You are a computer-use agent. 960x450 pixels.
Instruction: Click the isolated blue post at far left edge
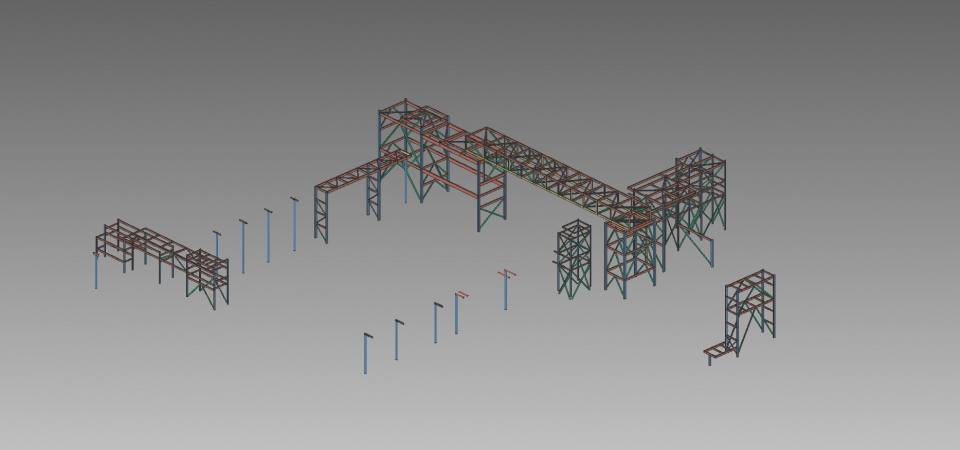(96, 271)
